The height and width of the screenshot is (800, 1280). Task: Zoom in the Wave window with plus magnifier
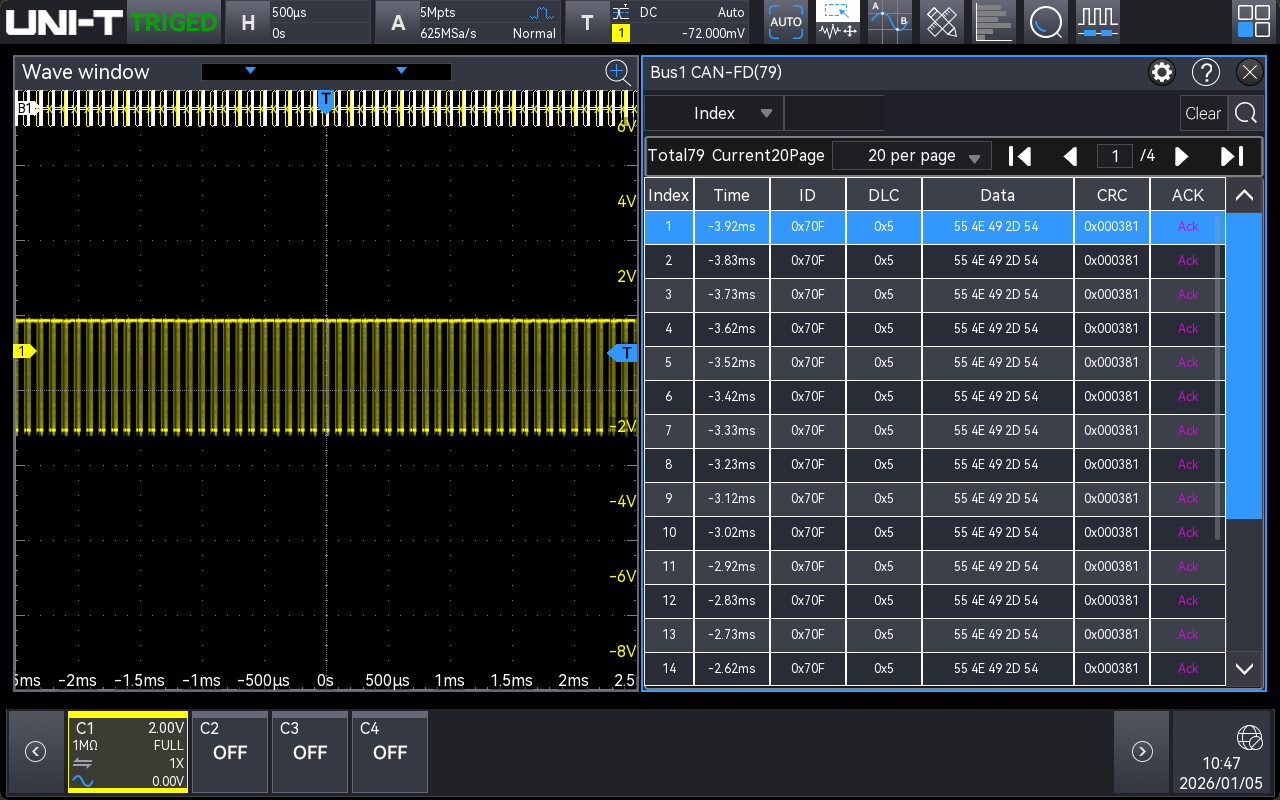tap(618, 71)
